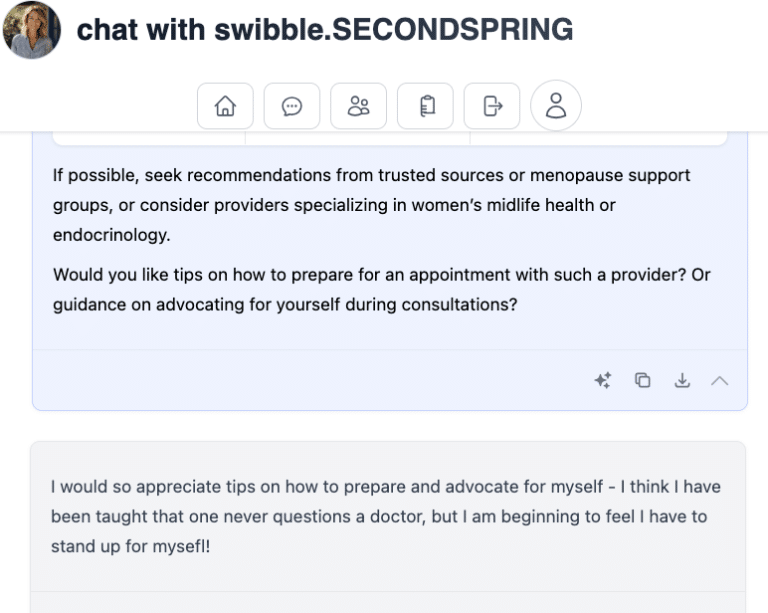The height and width of the screenshot is (613, 768).
Task: Copy the assistant message with copy icon
Action: [x=643, y=380]
